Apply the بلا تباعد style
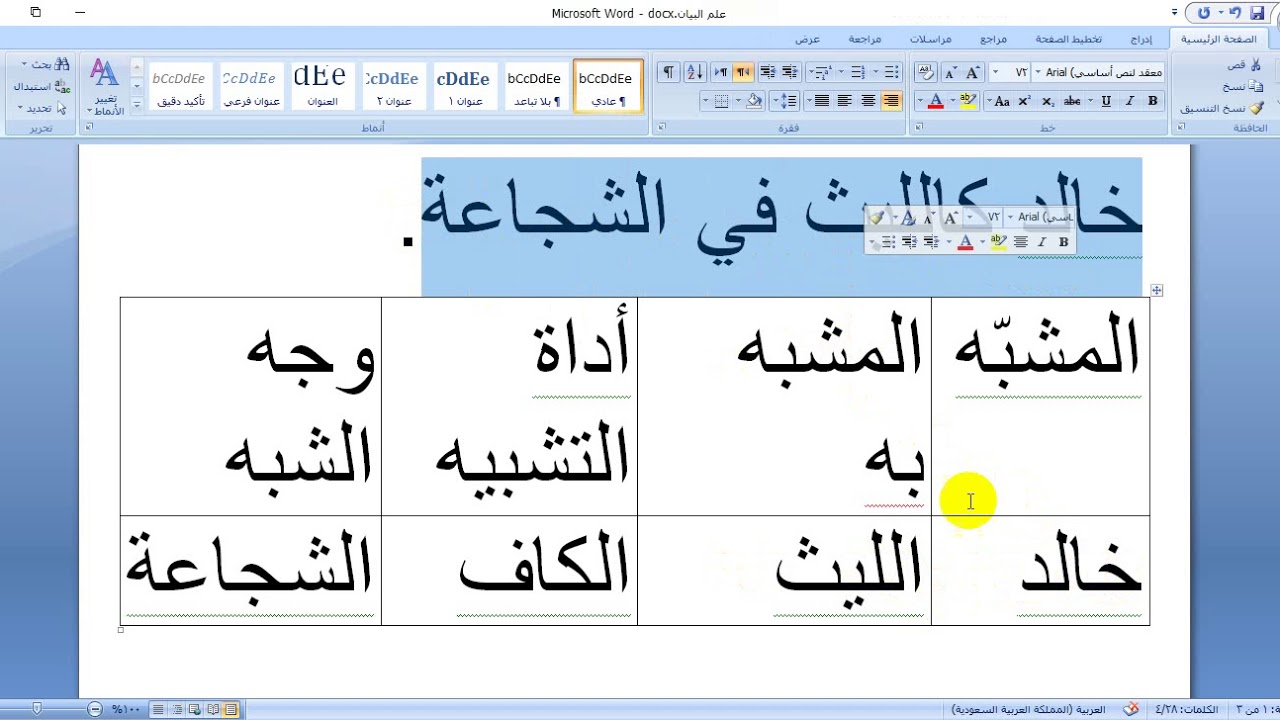This screenshot has width=1280, height=720. click(536, 87)
